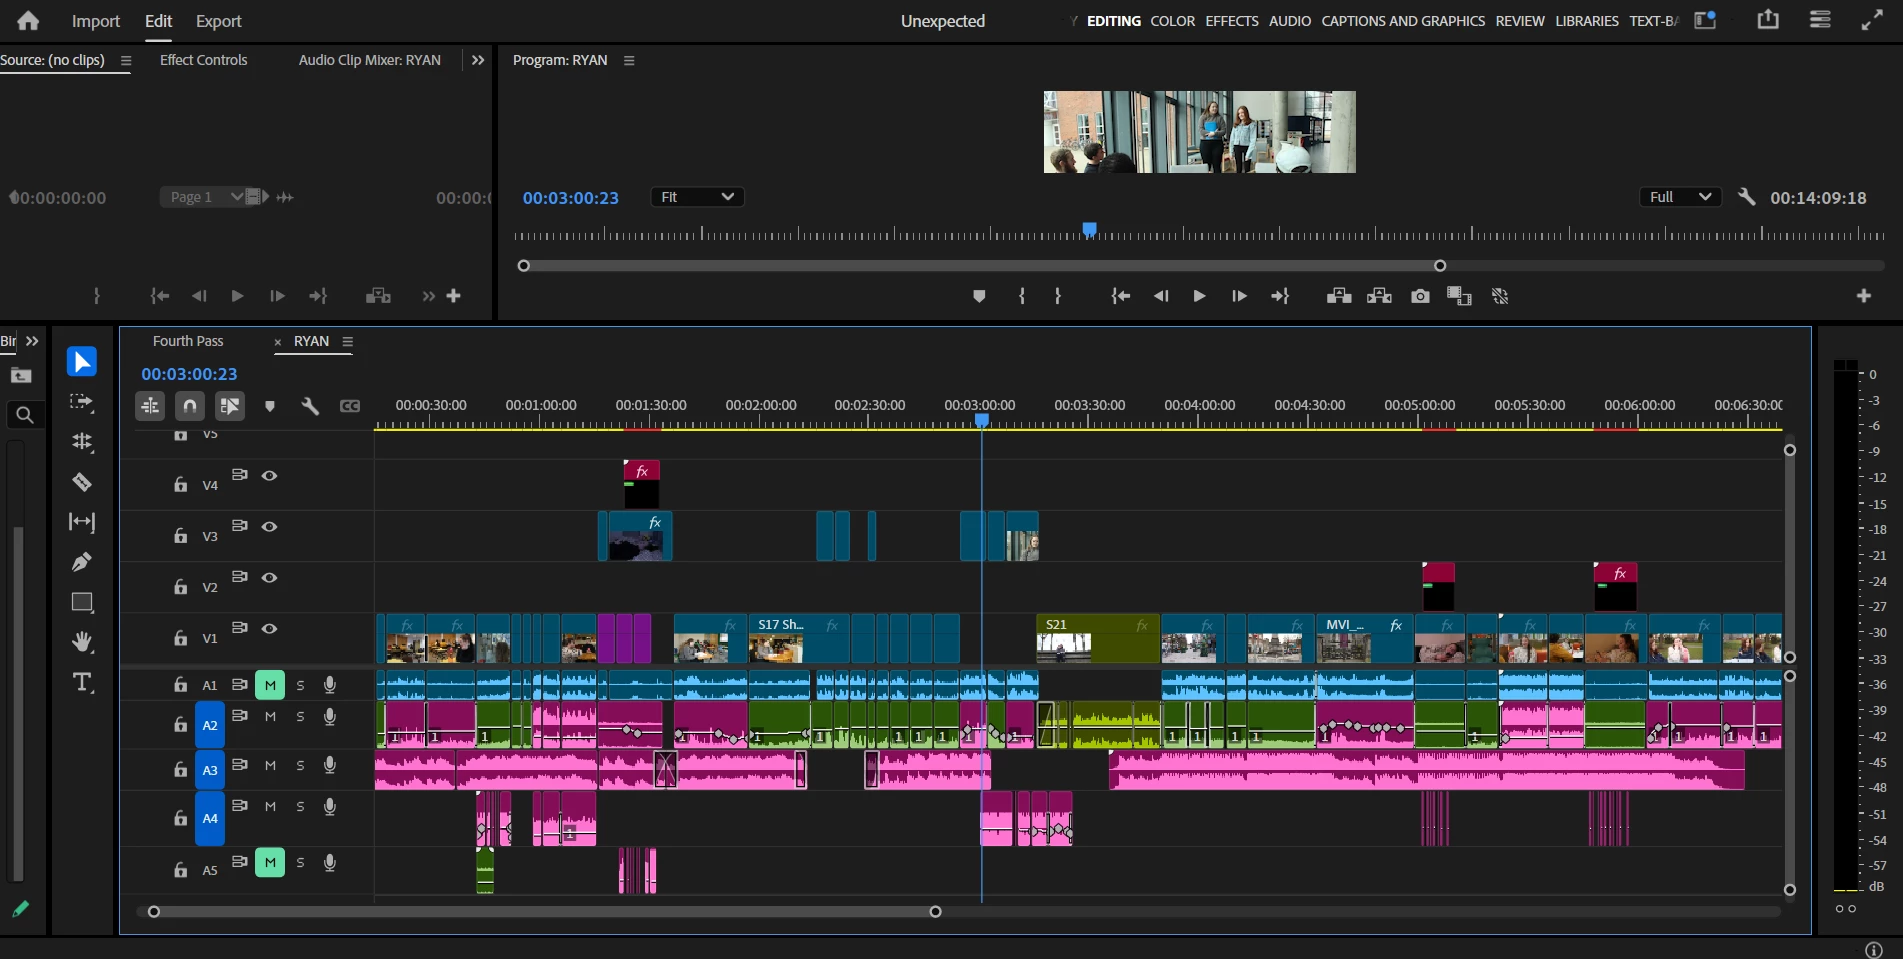This screenshot has width=1903, height=959.
Task: Open timeline display settings wrench
Action: coord(310,406)
